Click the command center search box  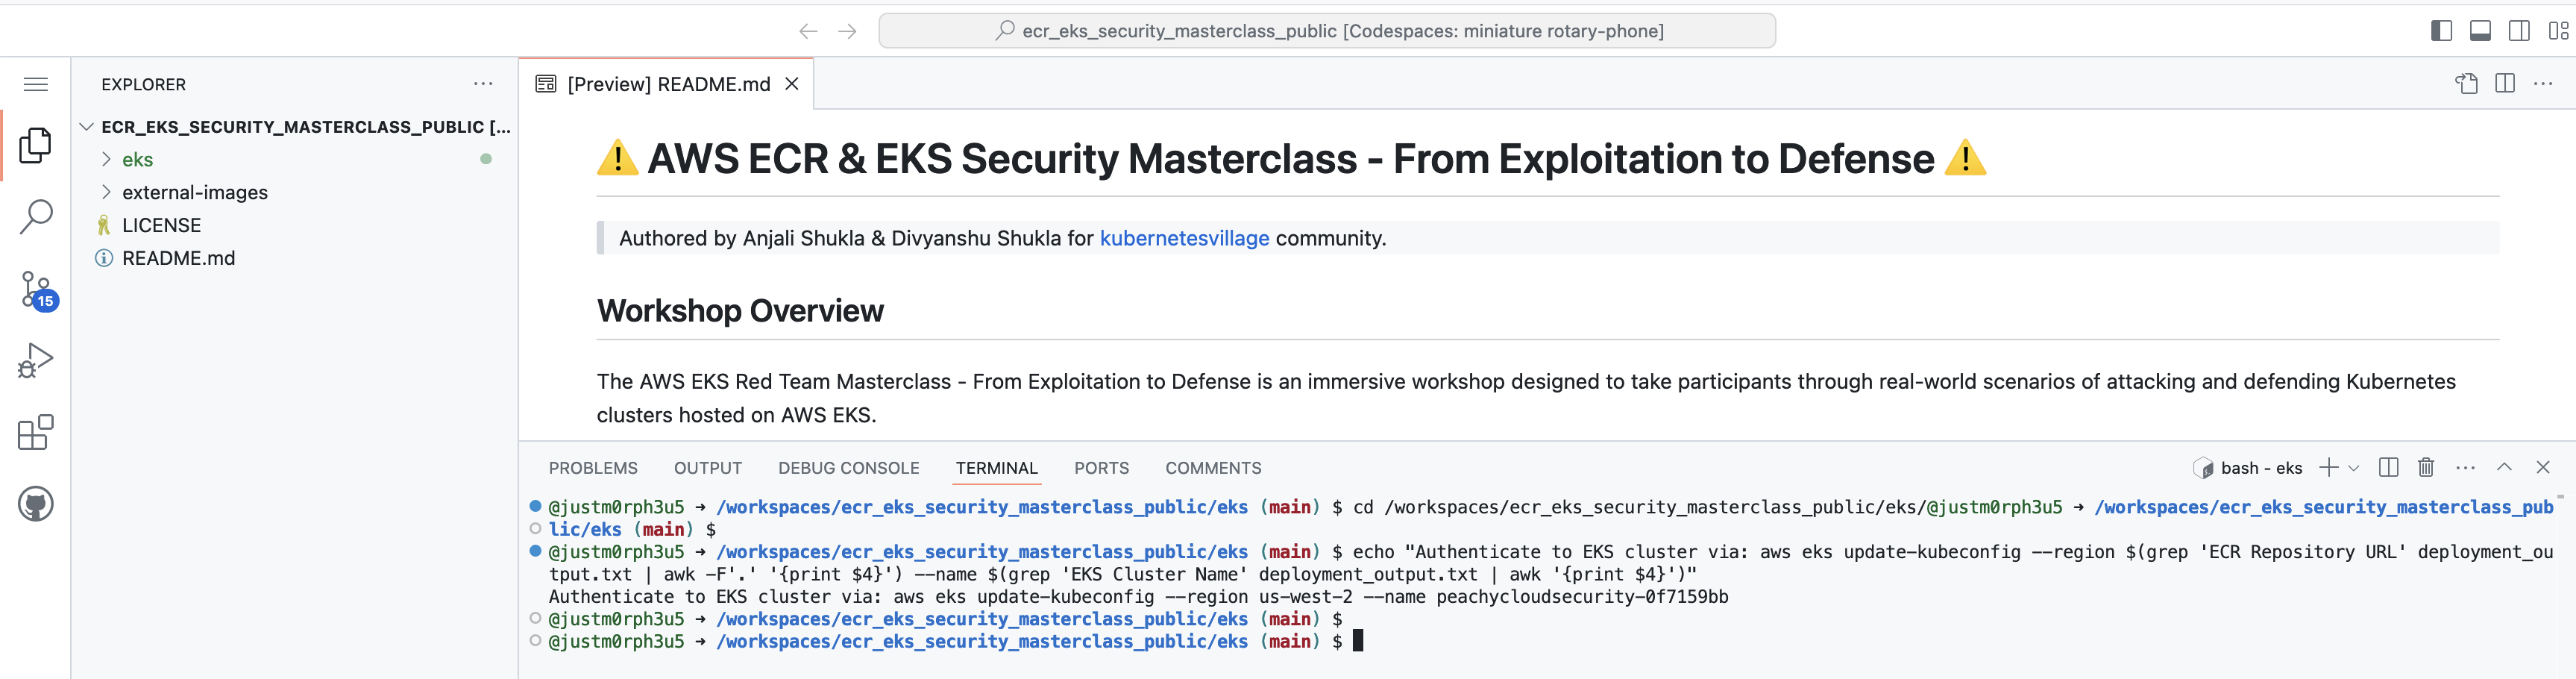click(x=1326, y=31)
